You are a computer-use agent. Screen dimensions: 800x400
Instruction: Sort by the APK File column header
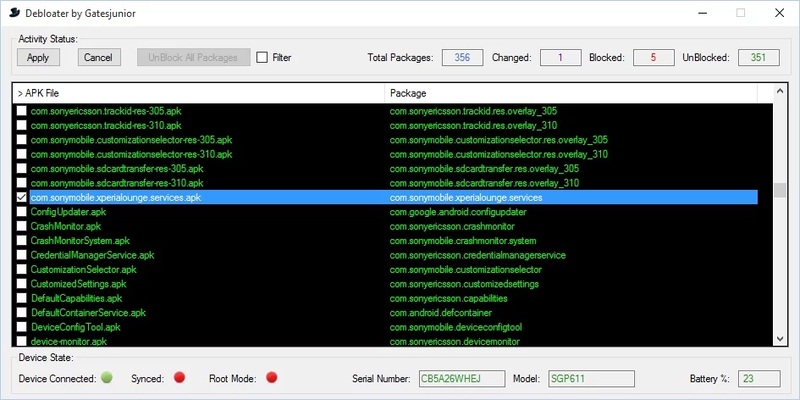pyautogui.click(x=198, y=93)
